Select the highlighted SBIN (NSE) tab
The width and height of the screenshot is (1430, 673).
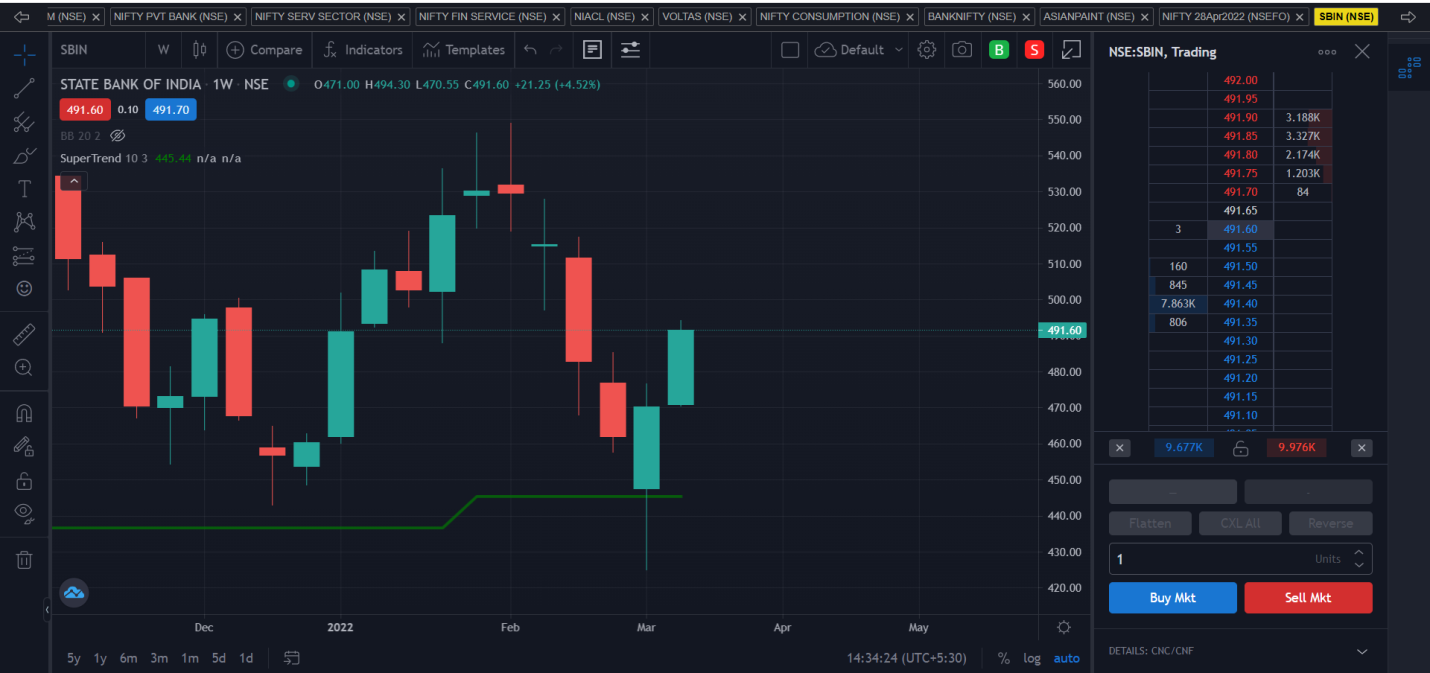click(1347, 17)
